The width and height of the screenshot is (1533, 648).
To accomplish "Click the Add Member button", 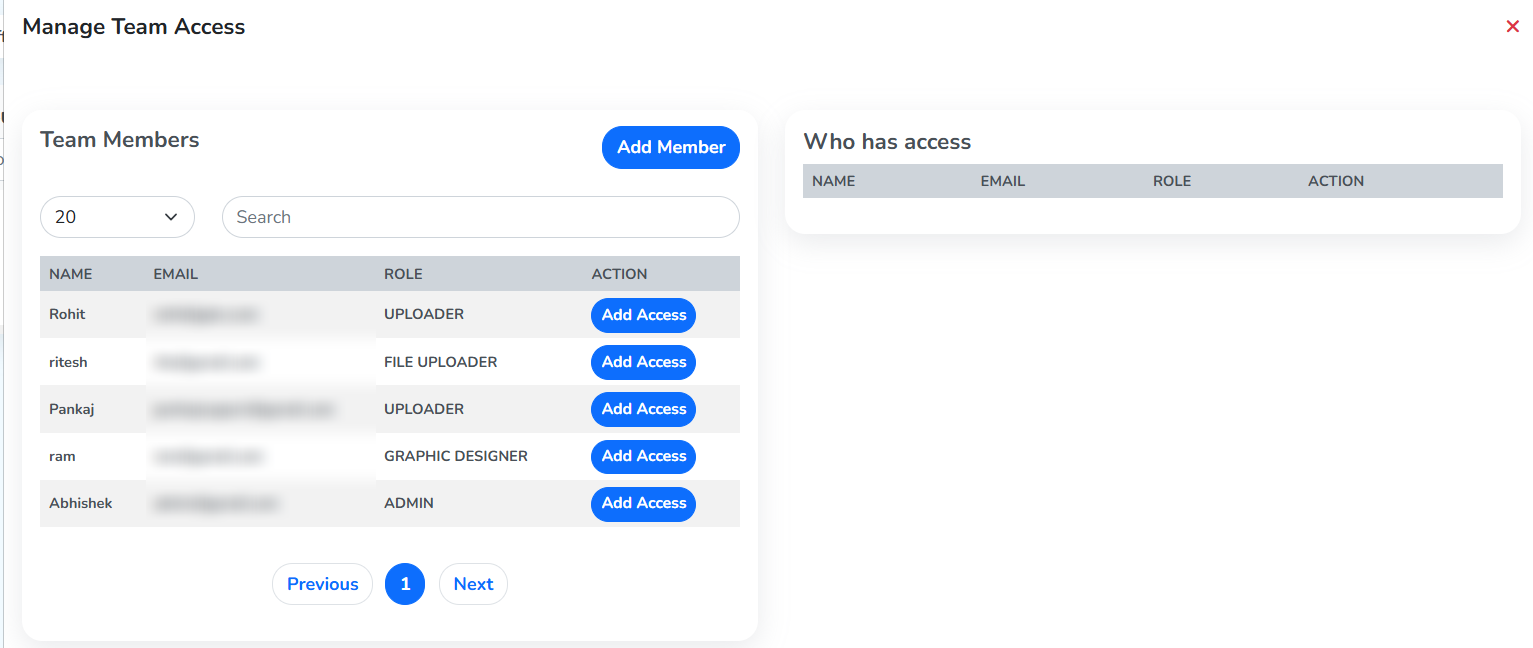I will [671, 147].
